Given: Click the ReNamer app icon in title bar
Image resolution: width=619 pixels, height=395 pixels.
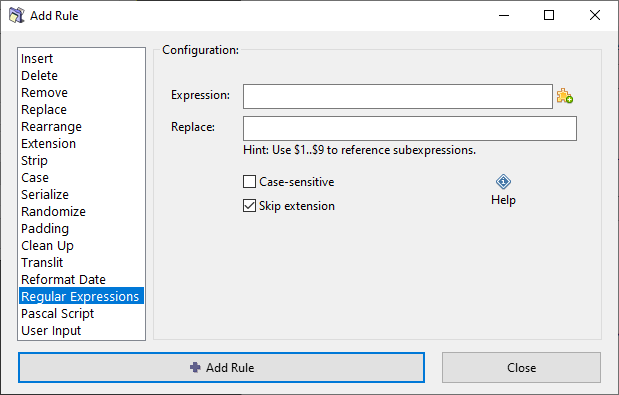Looking at the screenshot, I should click(x=17, y=15).
